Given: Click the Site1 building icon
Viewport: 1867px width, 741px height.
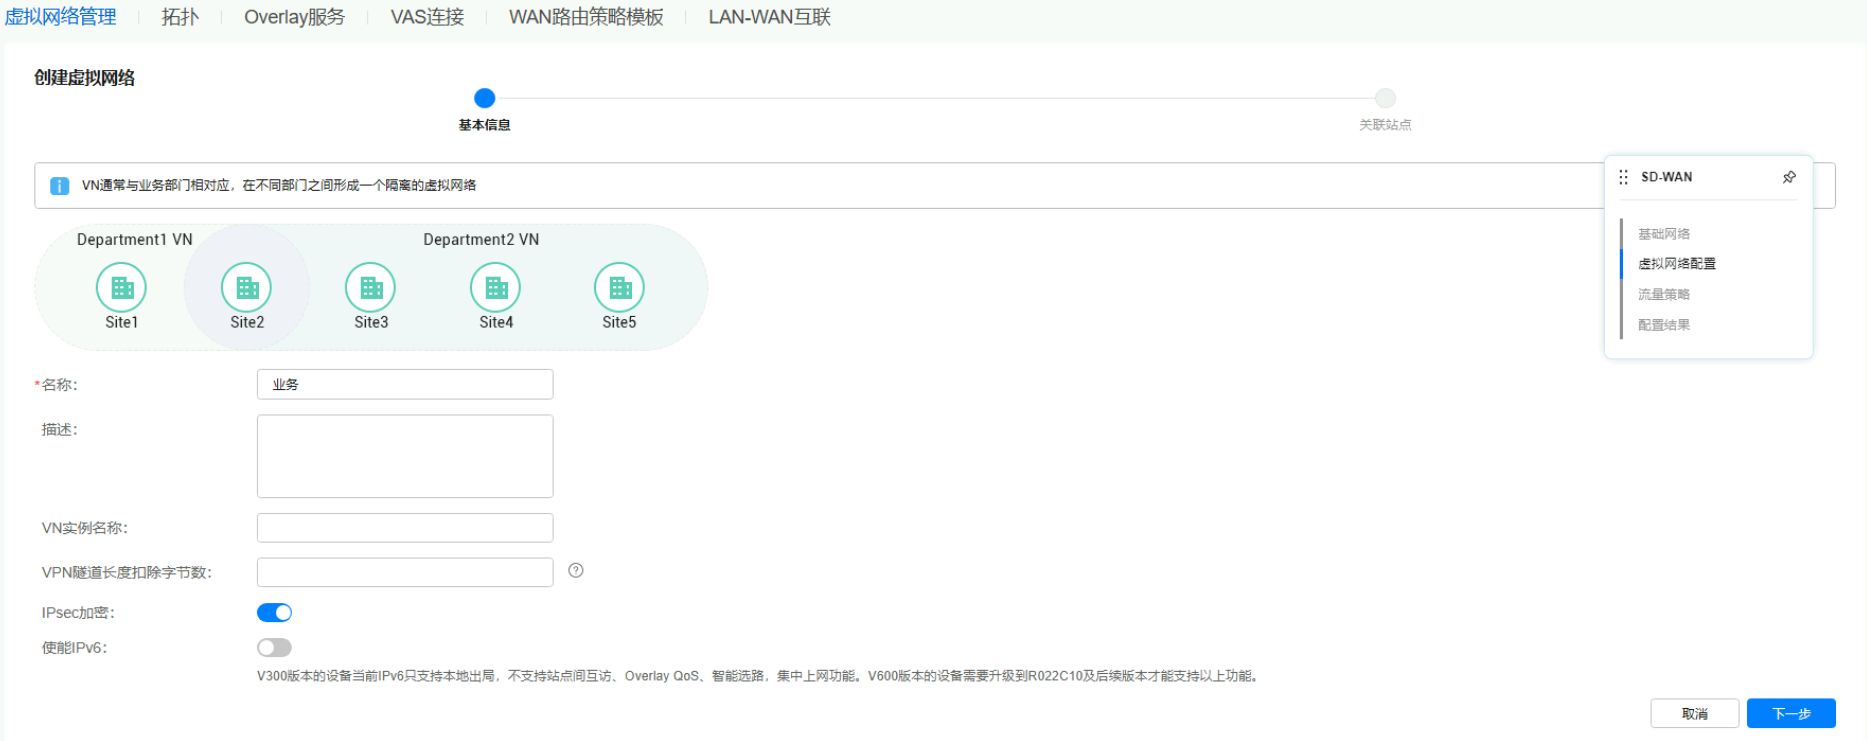Looking at the screenshot, I should (x=121, y=288).
